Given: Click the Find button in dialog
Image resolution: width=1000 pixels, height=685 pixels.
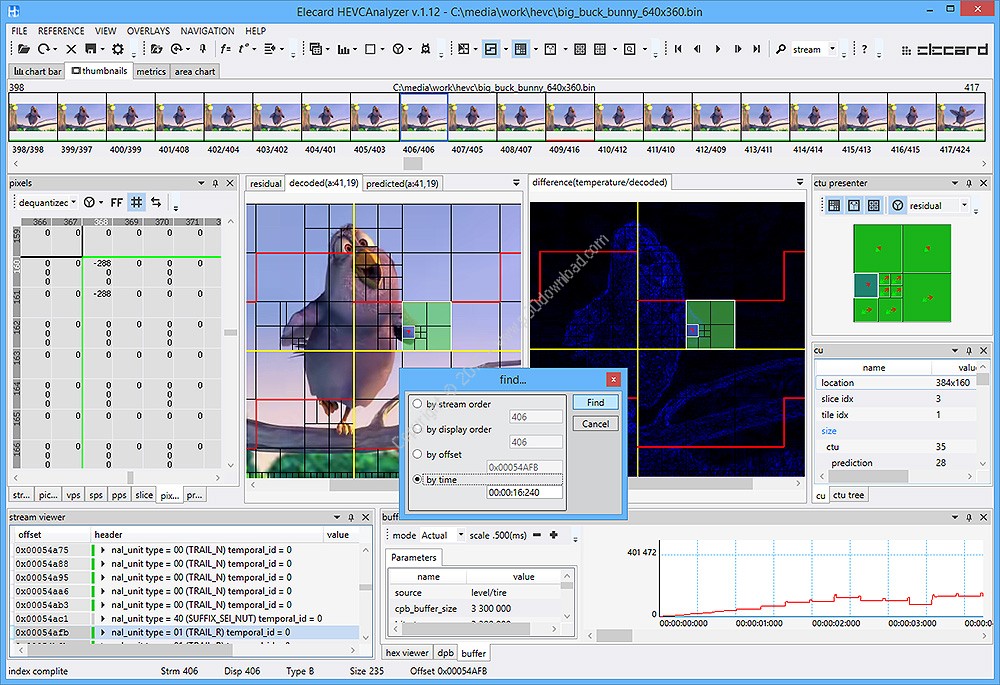Looking at the screenshot, I should pos(595,402).
